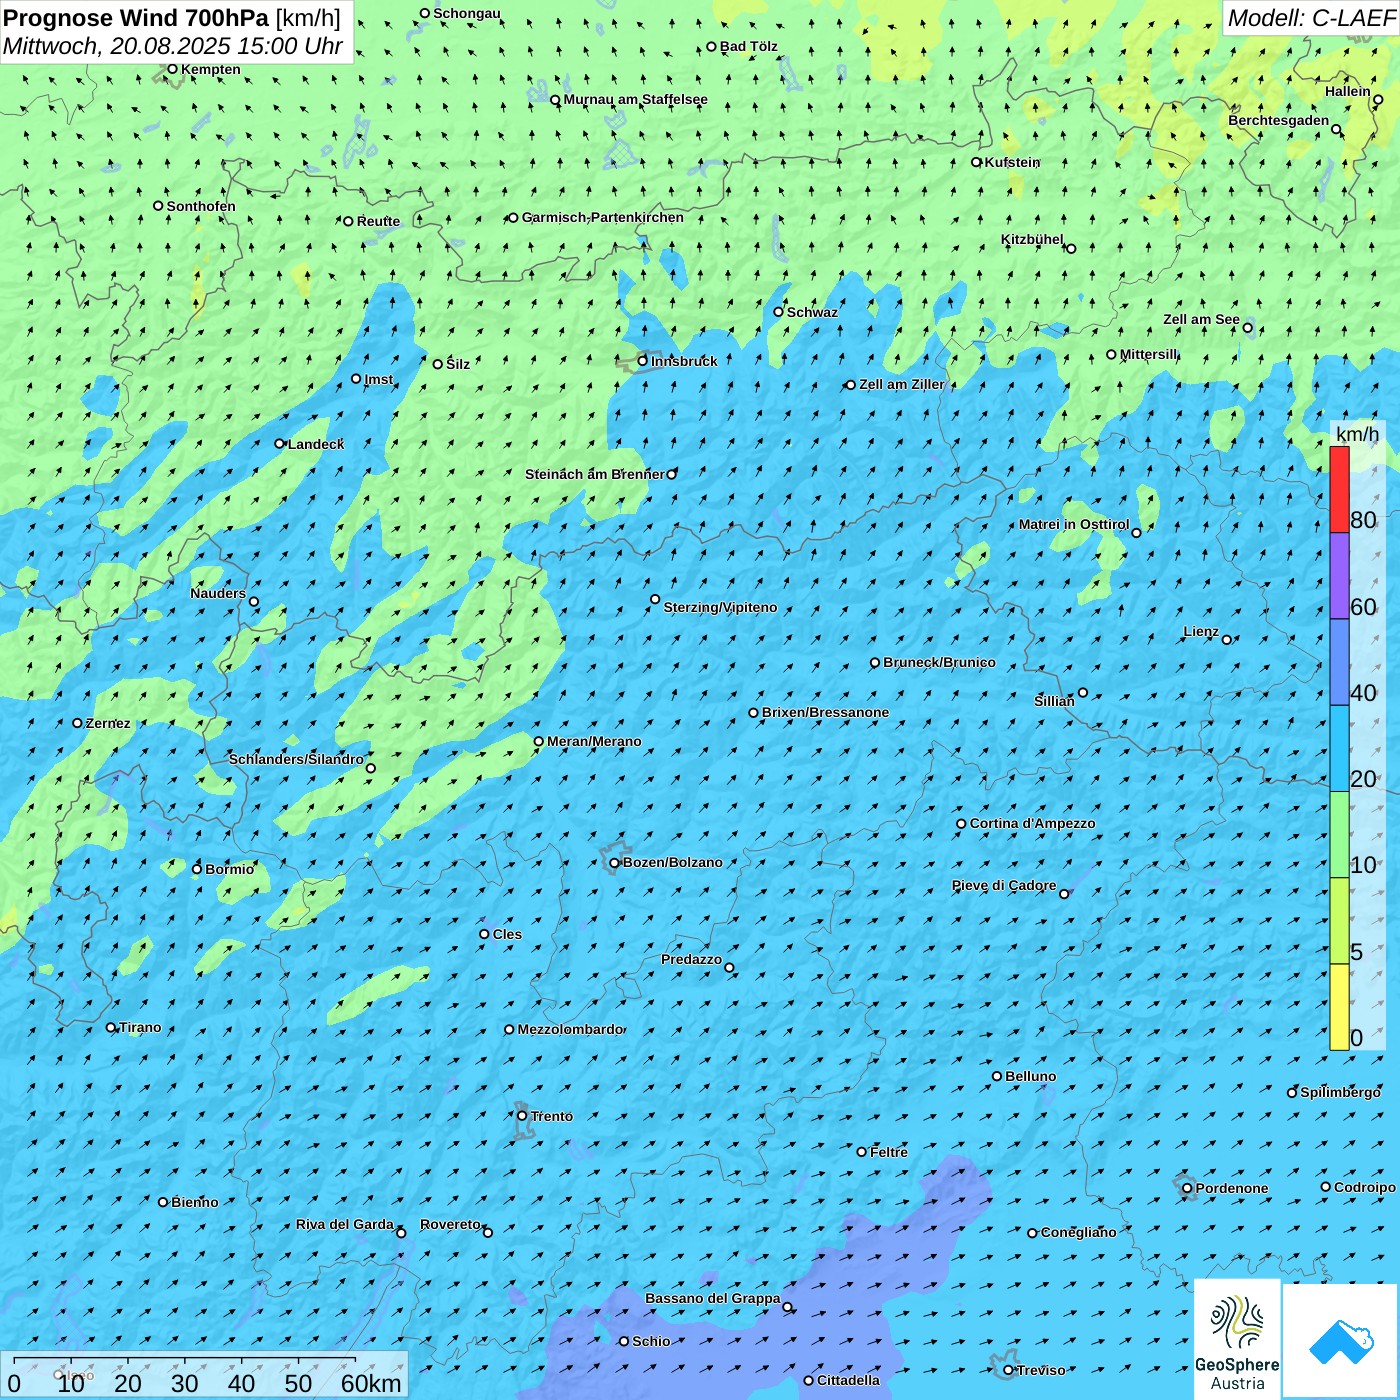The image size is (1400, 1400).
Task: Select the Landeck marker dot
Action: 280,444
